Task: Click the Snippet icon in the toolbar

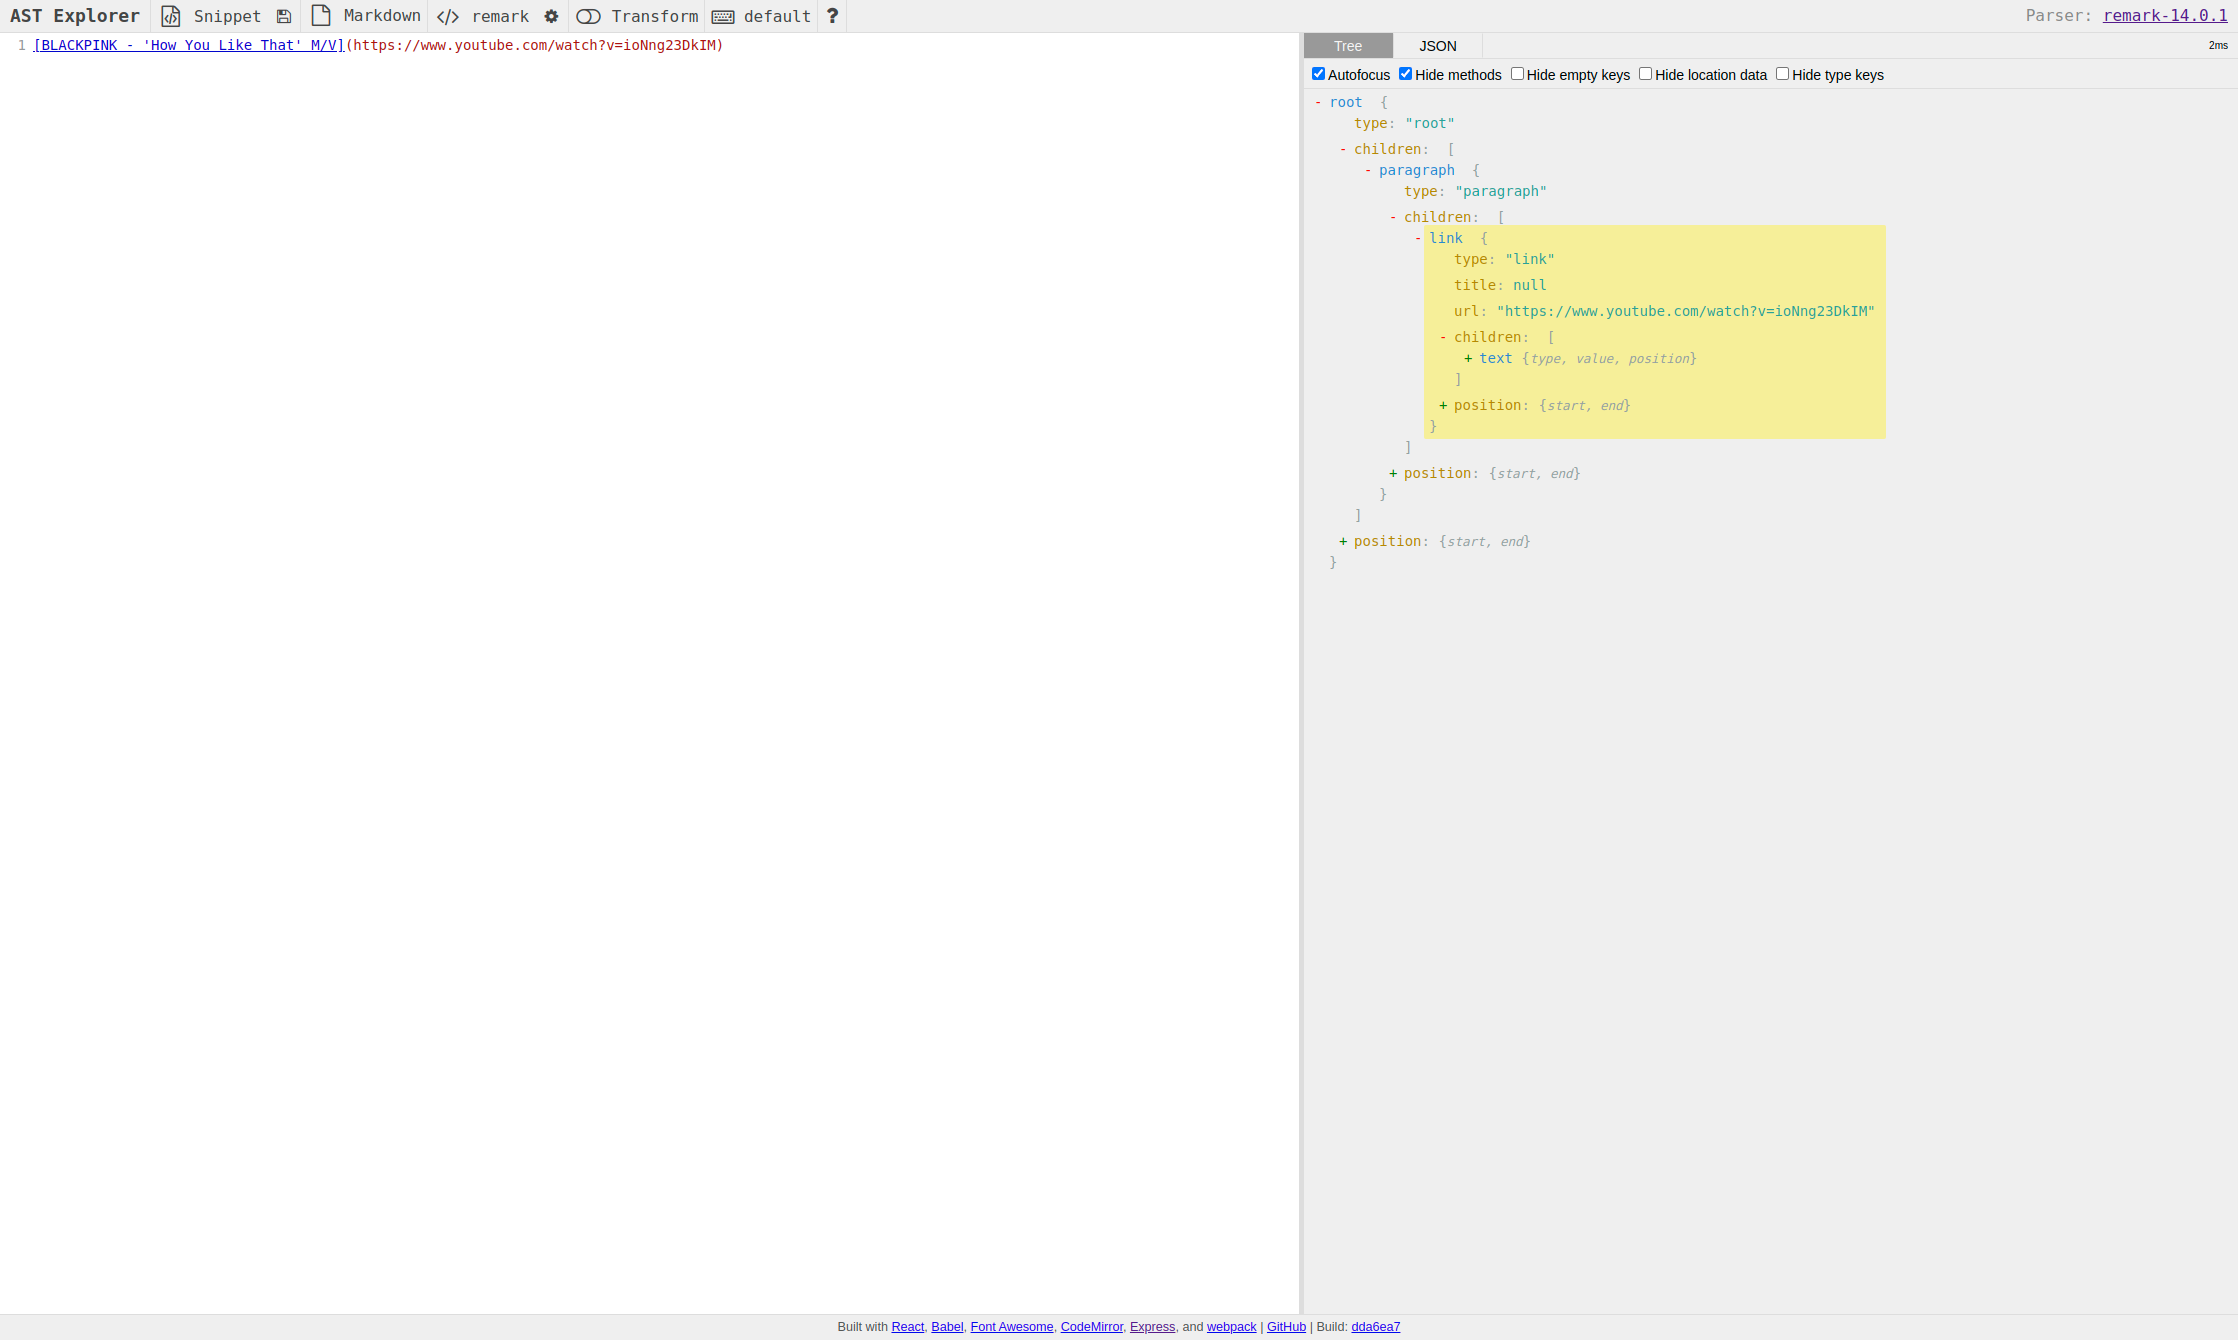Action: (170, 16)
